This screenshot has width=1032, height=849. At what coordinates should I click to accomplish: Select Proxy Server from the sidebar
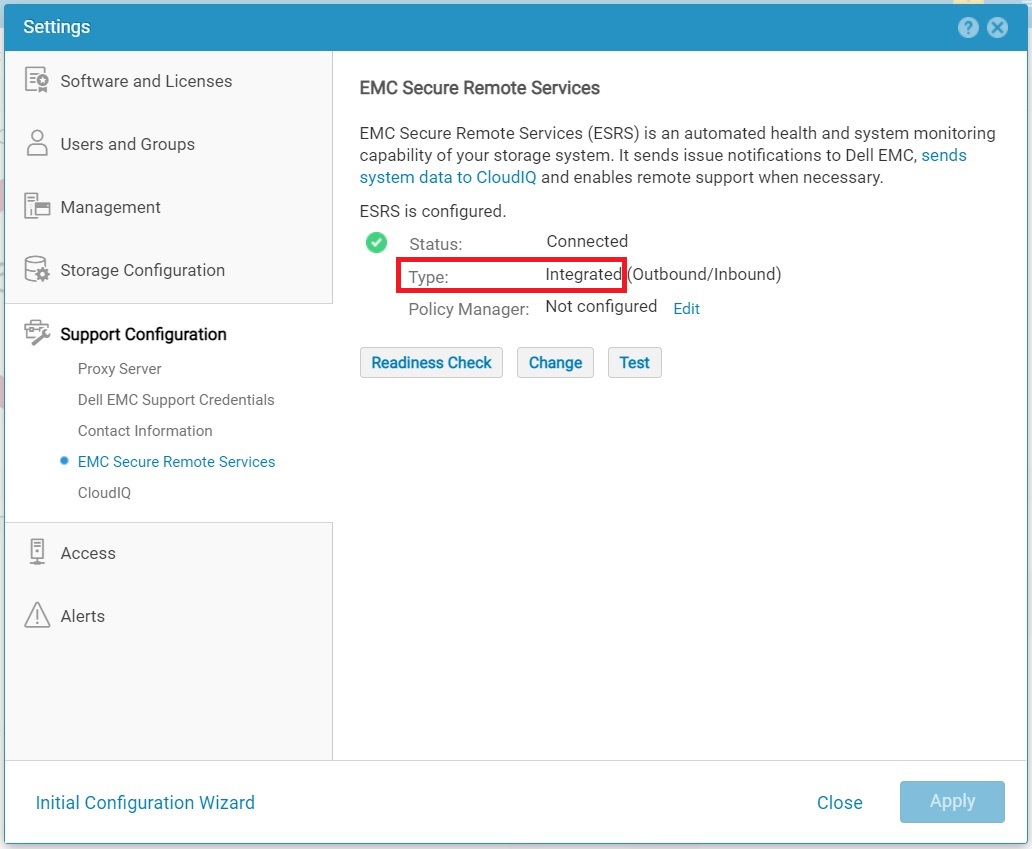(119, 369)
